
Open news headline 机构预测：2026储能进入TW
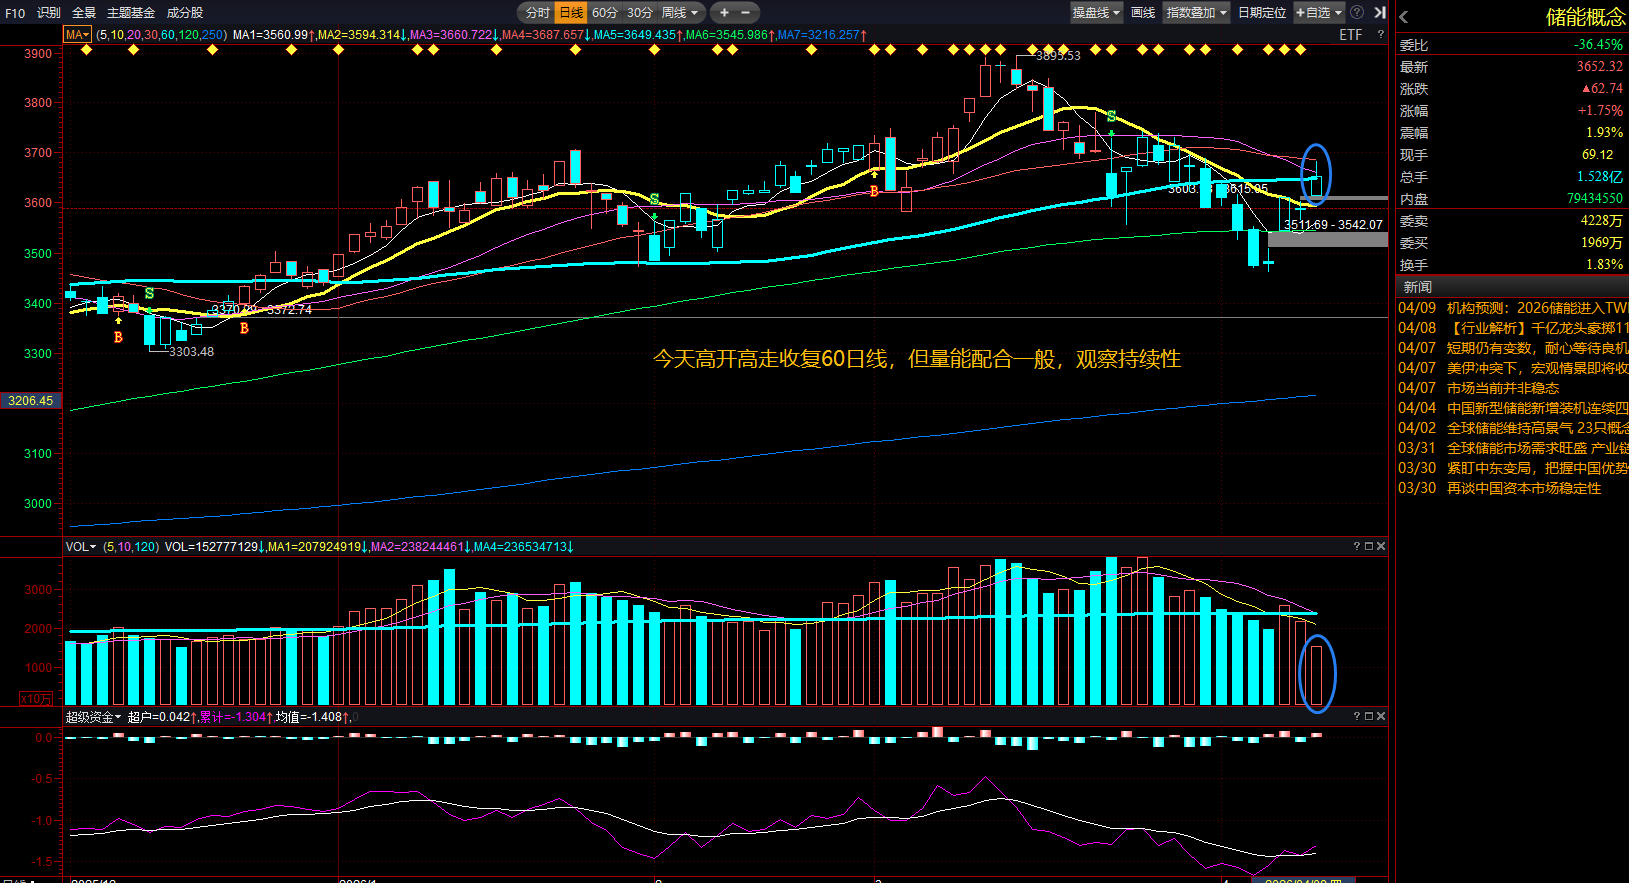pos(1536,308)
